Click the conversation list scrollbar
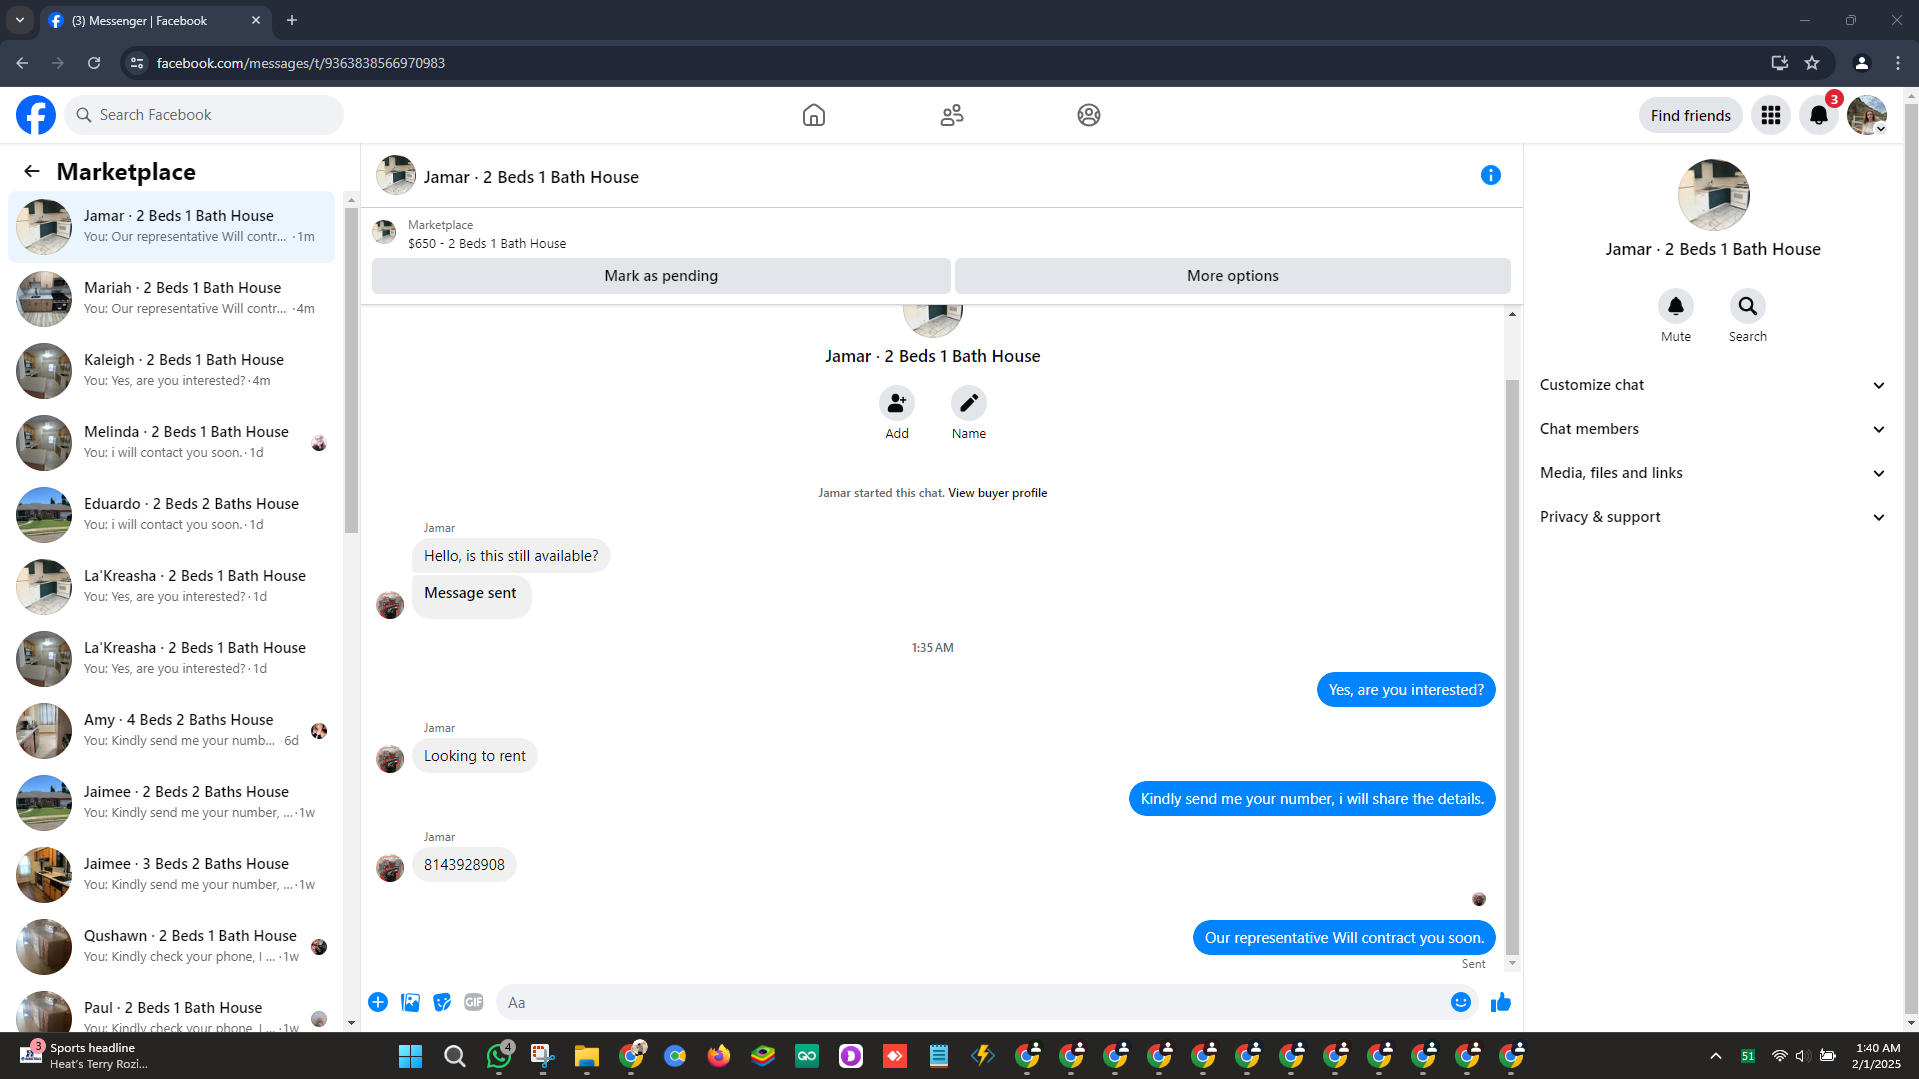This screenshot has height=1079, width=1919. (x=351, y=370)
